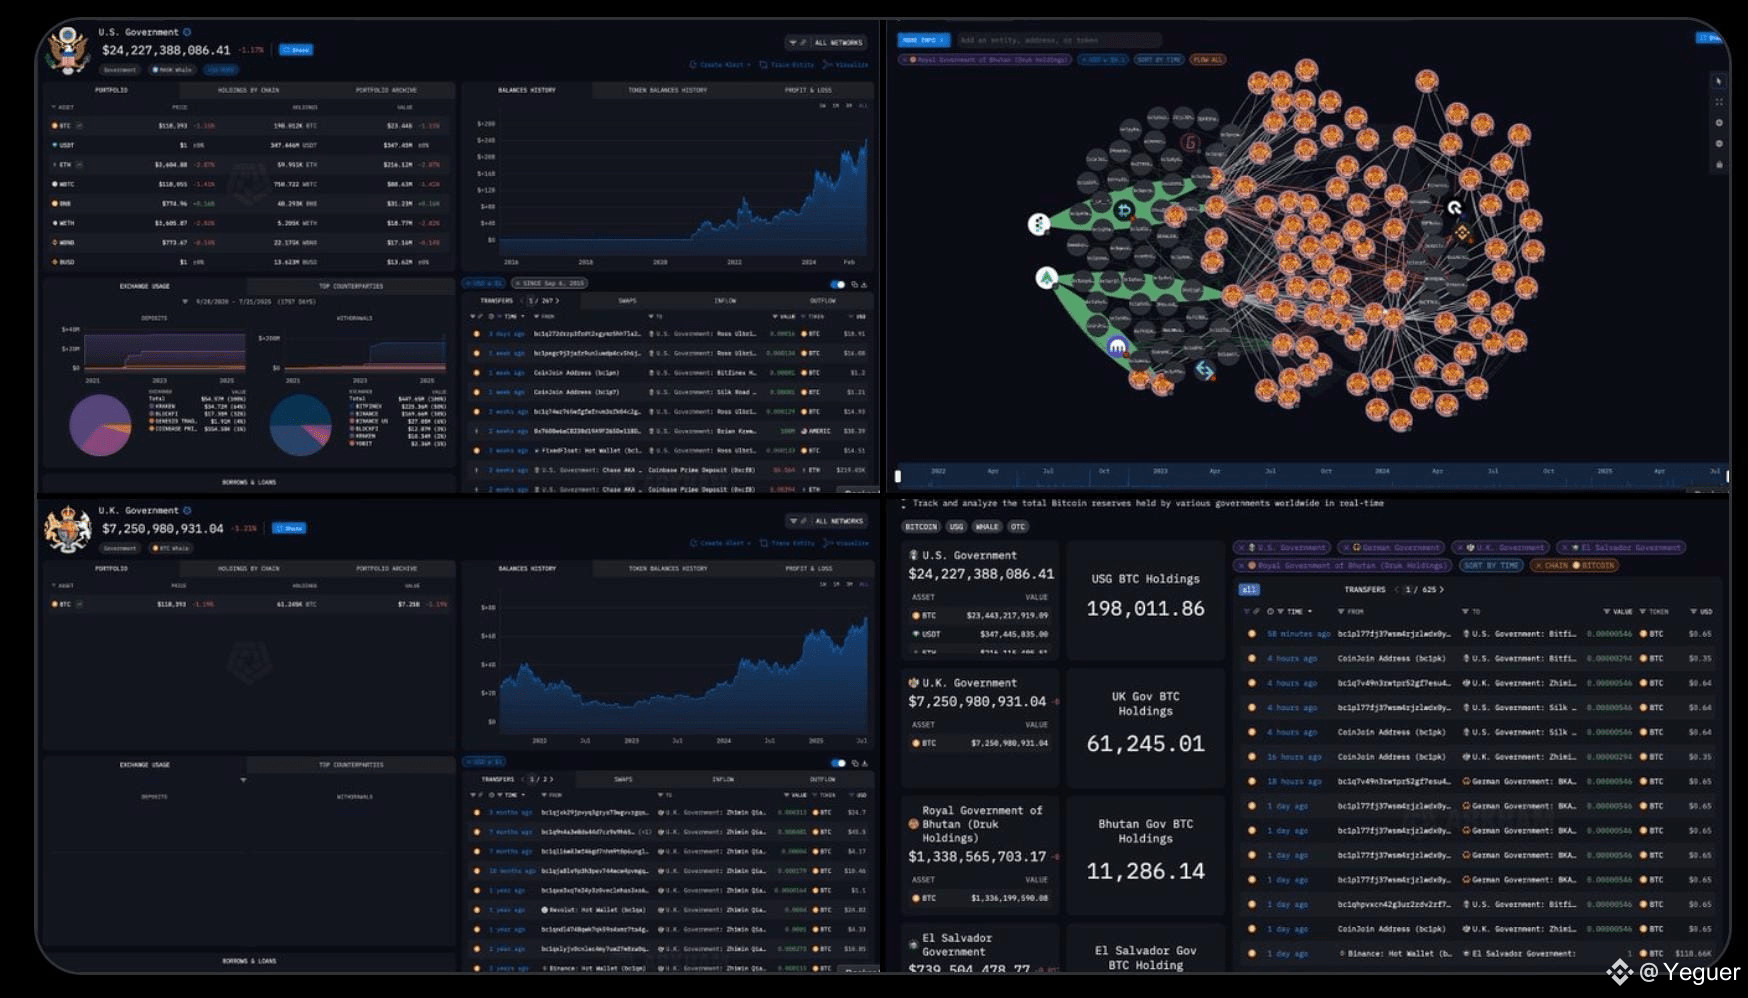Click the copy icon above U.S. transfers table
Viewport: 1748px width, 998px height.
(855, 285)
